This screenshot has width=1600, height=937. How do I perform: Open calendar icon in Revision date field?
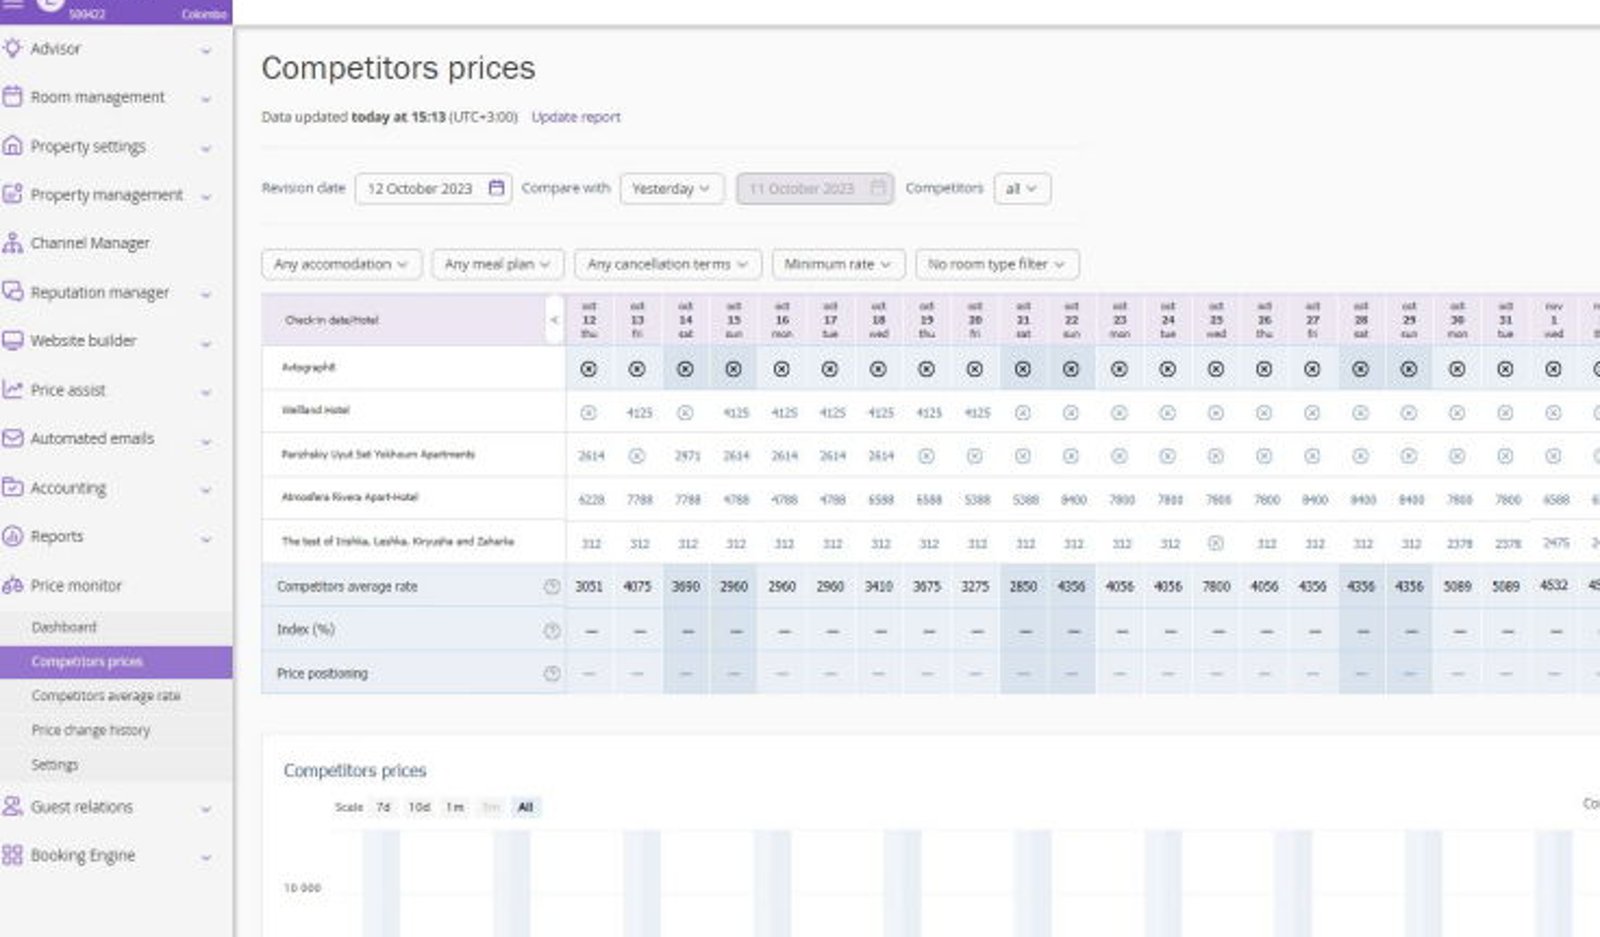(x=496, y=188)
